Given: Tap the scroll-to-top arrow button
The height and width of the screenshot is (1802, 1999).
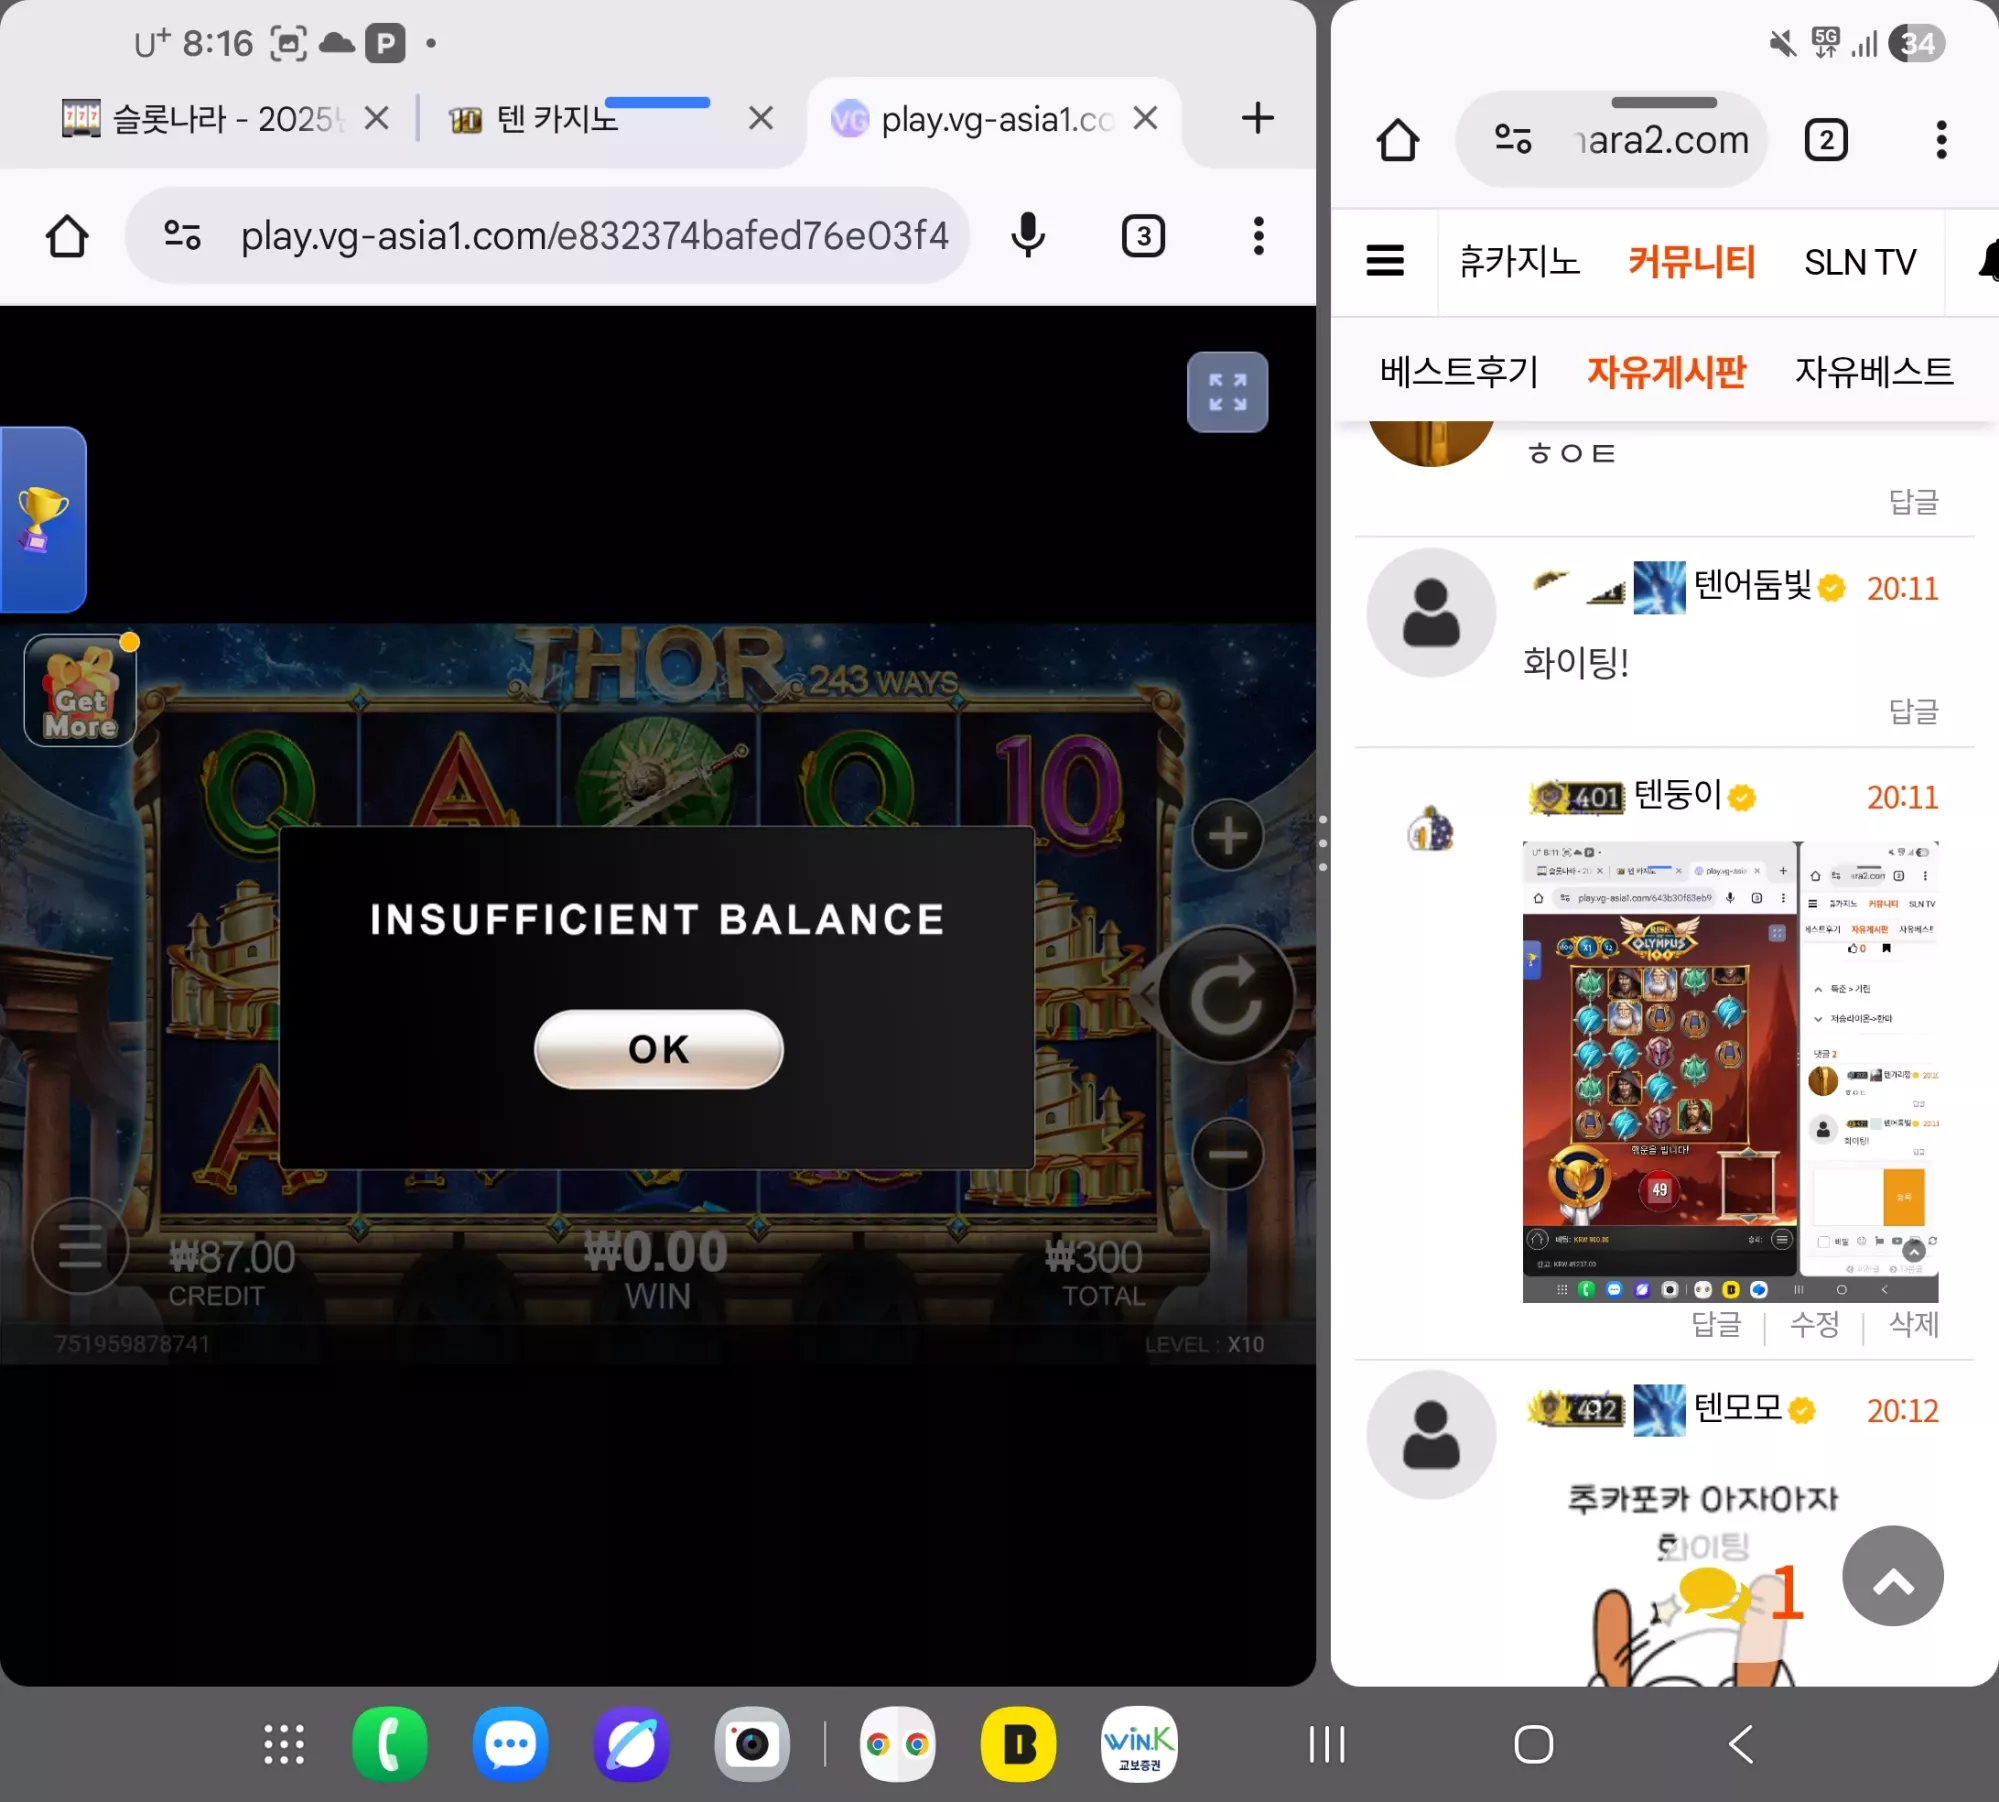Looking at the screenshot, I should point(1893,1576).
